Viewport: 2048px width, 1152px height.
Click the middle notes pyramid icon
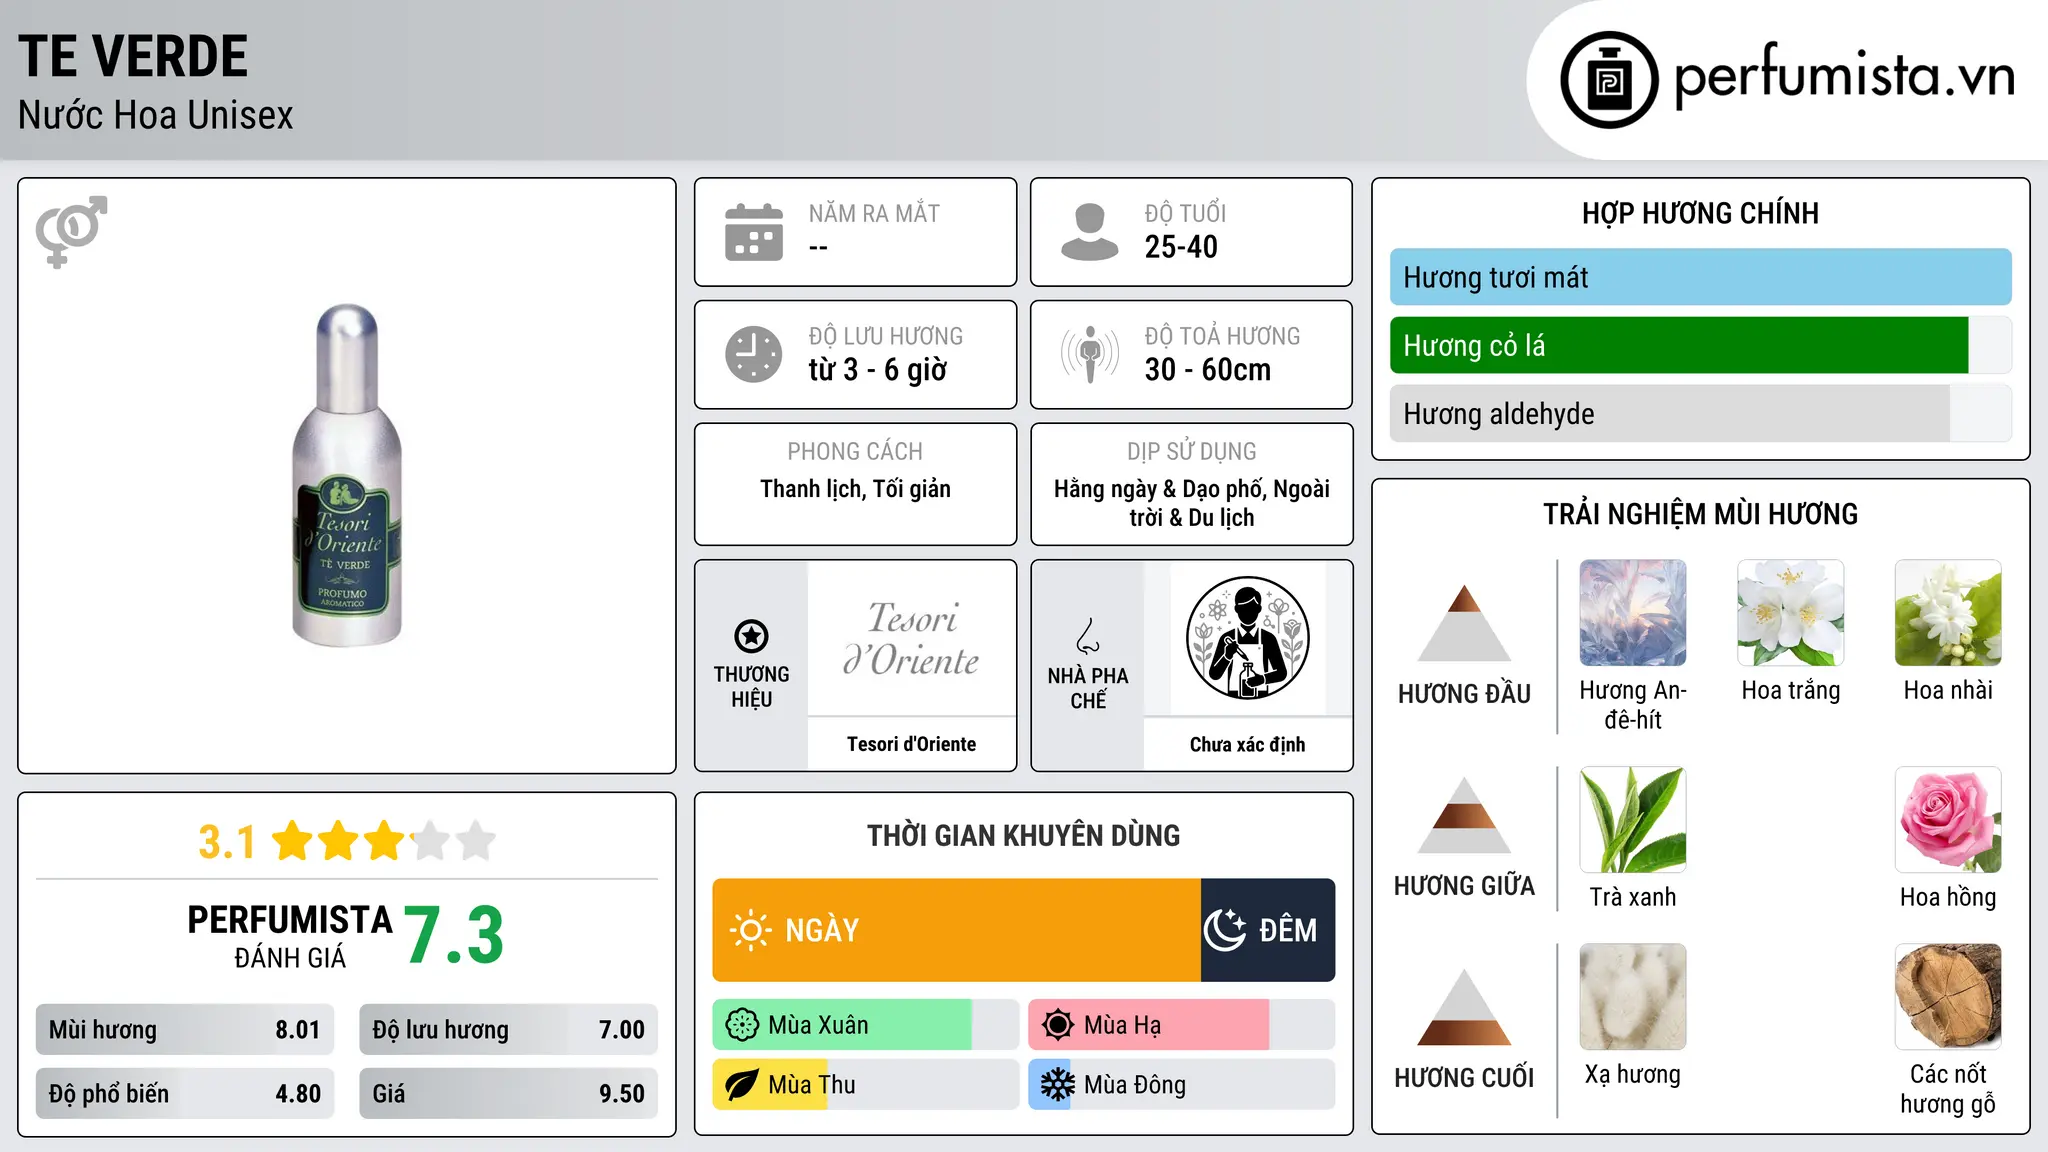[x=1464, y=815]
